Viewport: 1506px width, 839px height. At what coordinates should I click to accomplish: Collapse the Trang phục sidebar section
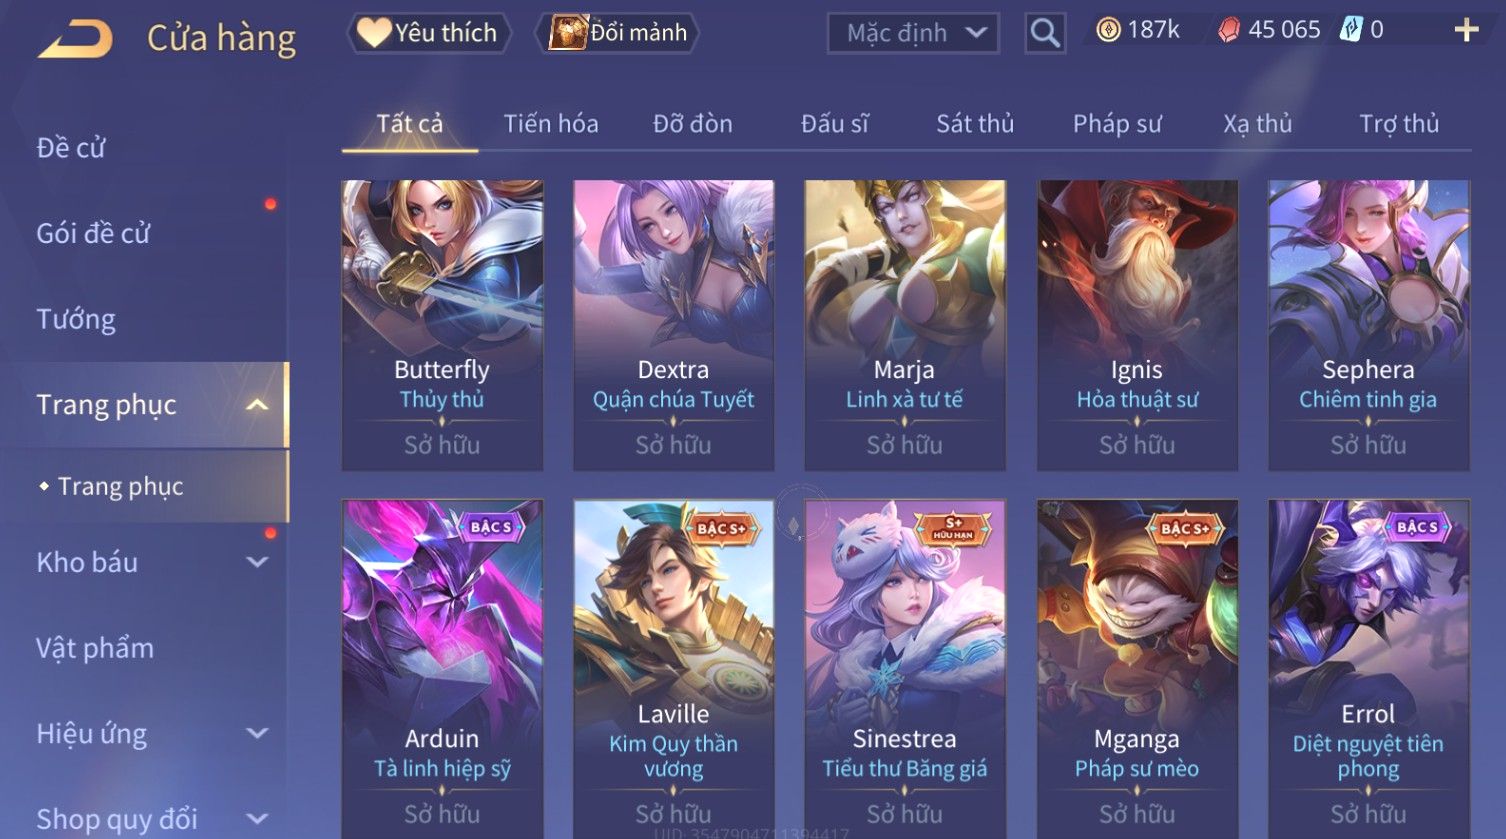point(257,405)
